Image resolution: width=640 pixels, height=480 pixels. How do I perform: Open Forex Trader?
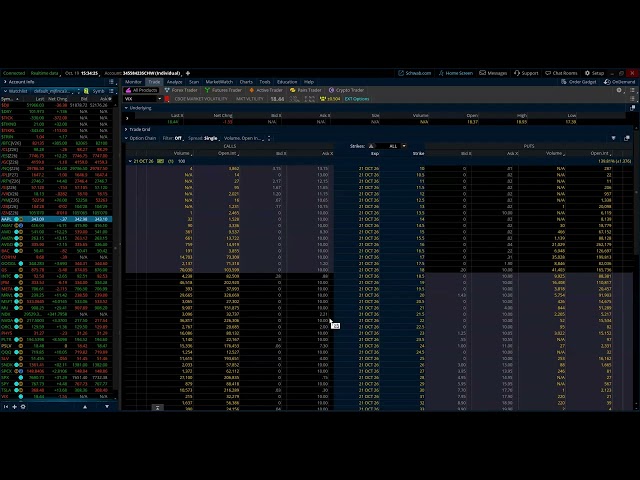point(181,90)
